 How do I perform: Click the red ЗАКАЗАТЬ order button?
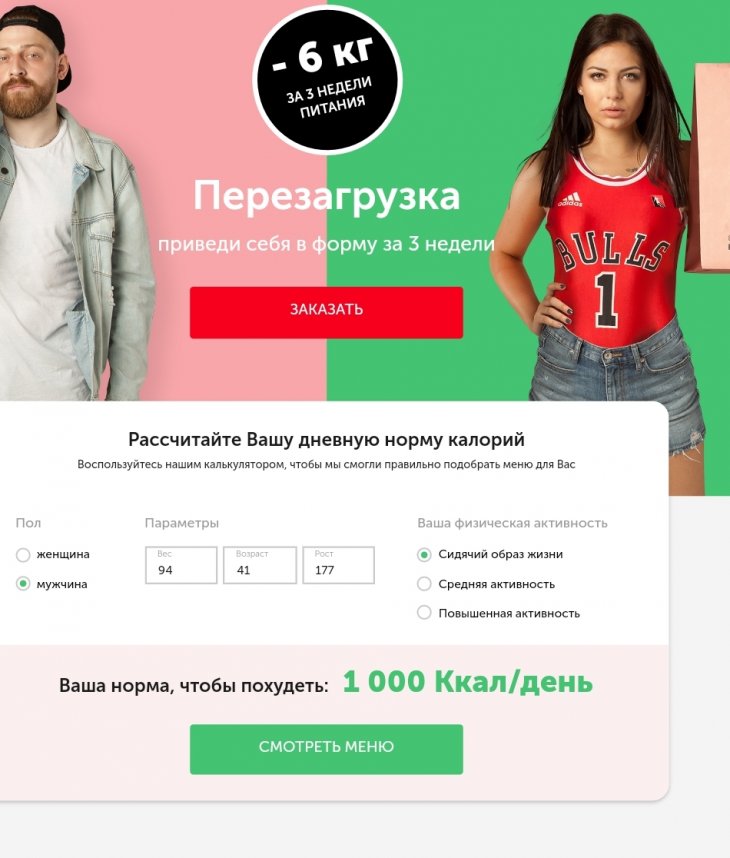(x=326, y=312)
